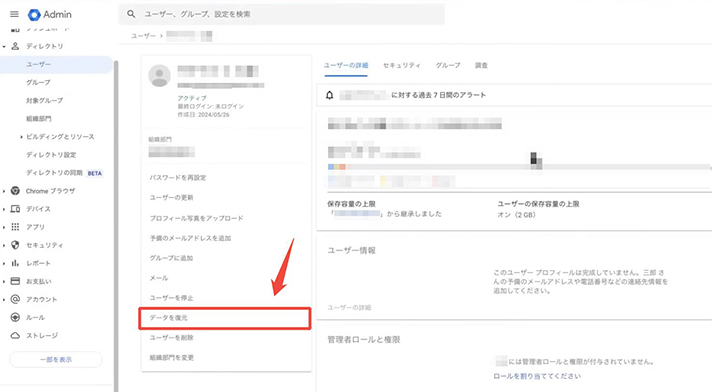Viewport: 712px width, 392px height.
Task: Click 予備のメールアドレスを追加
Action: click(190, 238)
